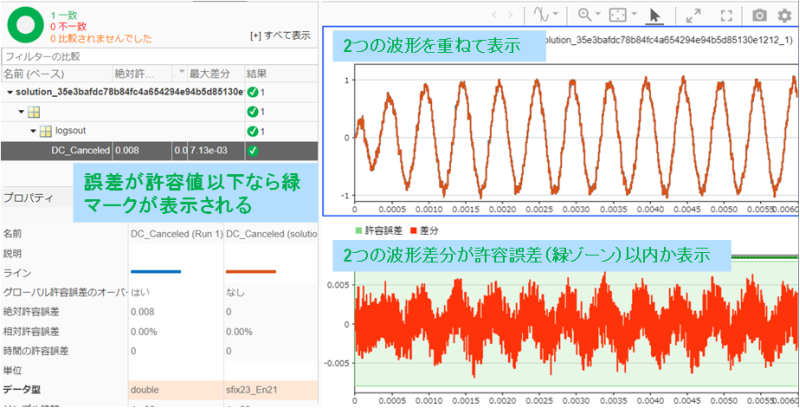Viewport: 800px width, 408px height.
Task: Click the すべて表示 expand all link
Action: [x=280, y=36]
